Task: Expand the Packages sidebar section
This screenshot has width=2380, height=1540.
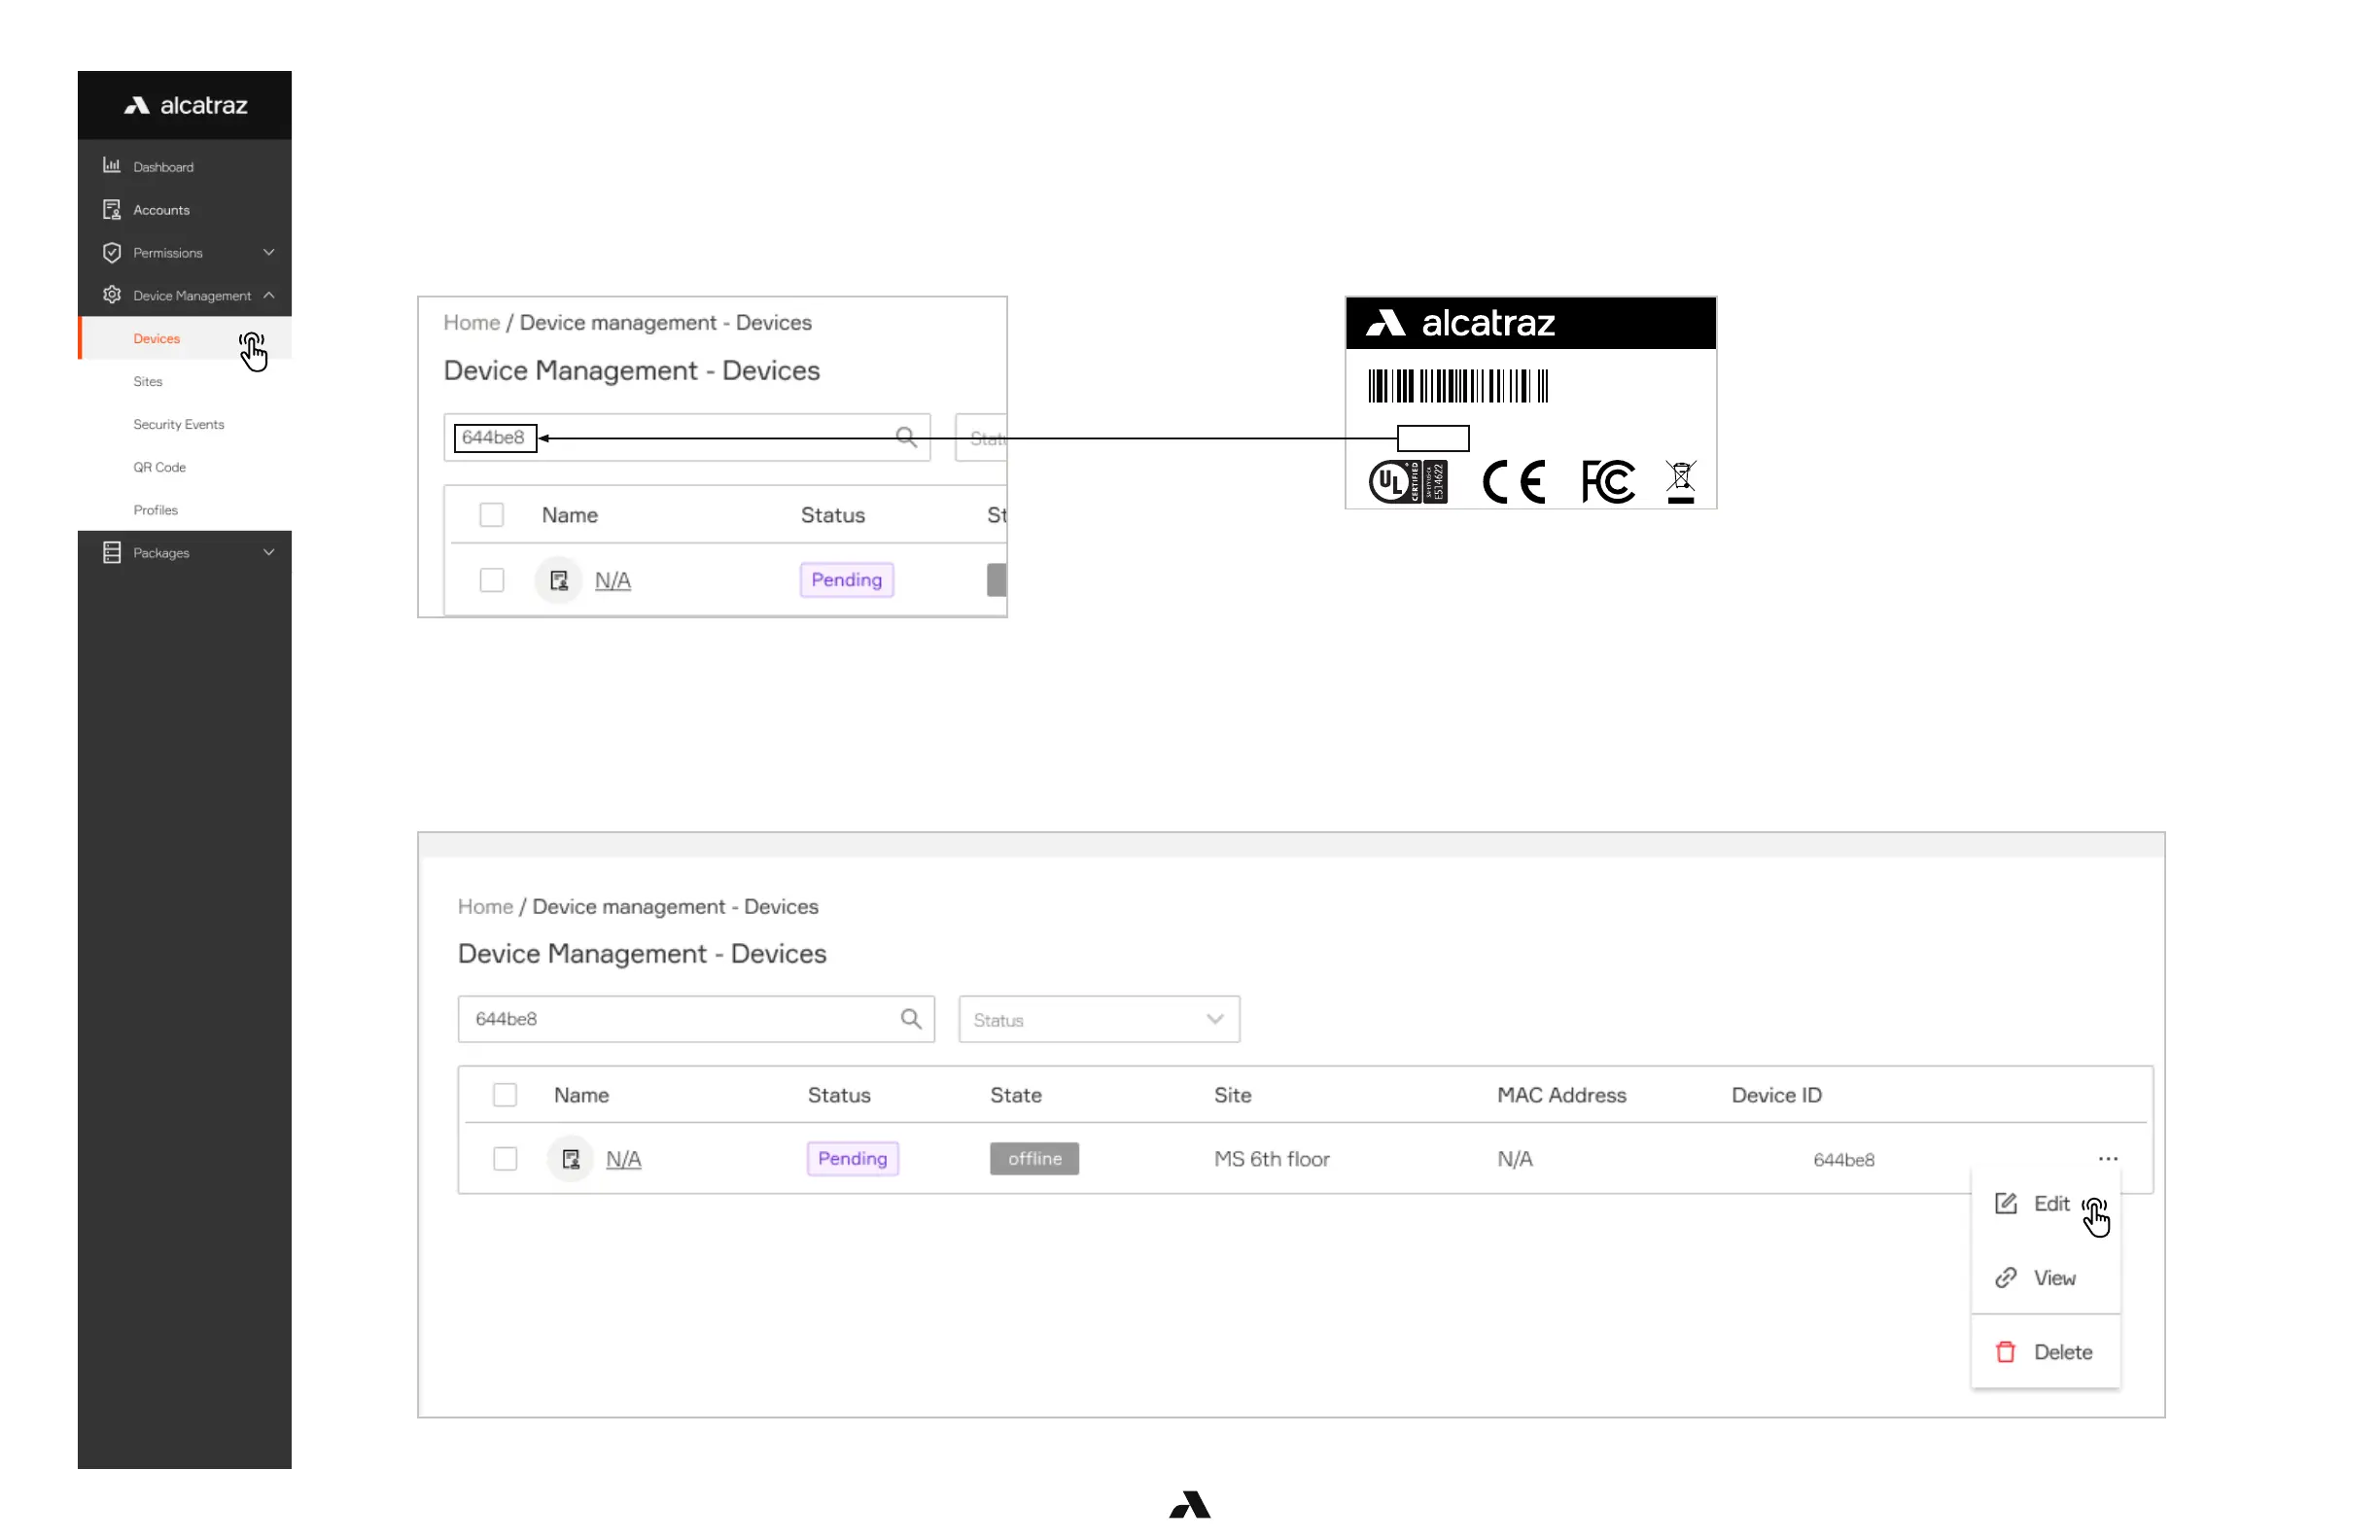Action: (x=268, y=552)
